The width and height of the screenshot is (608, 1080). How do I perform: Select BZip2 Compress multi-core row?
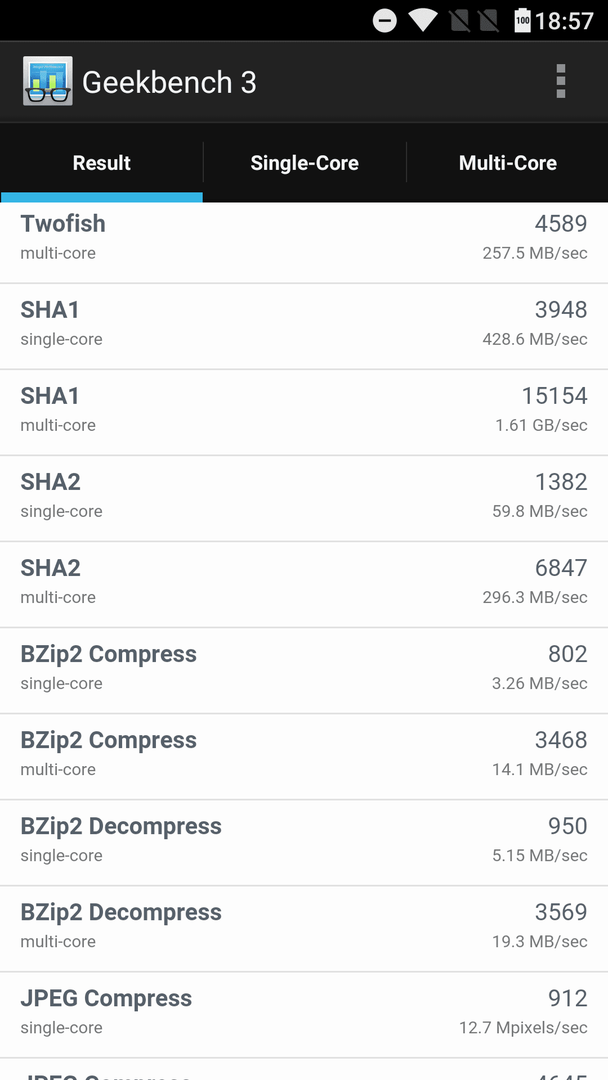coord(304,756)
